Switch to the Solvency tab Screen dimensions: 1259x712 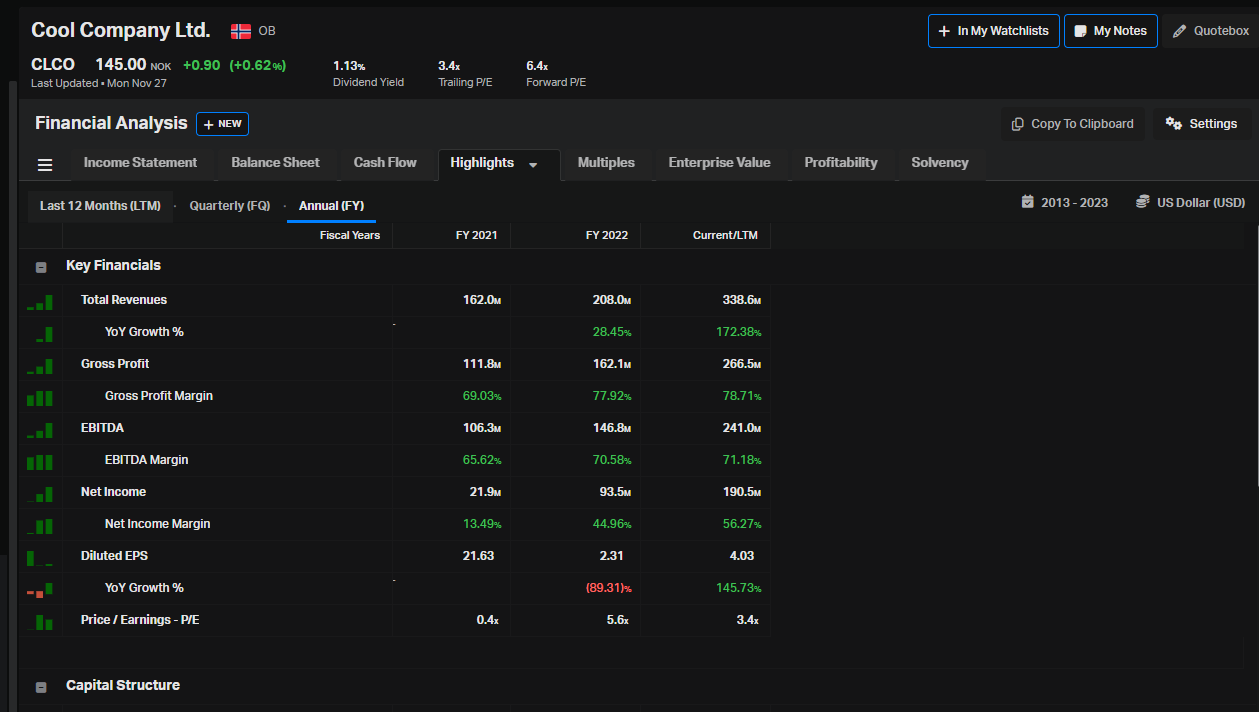tap(940, 163)
